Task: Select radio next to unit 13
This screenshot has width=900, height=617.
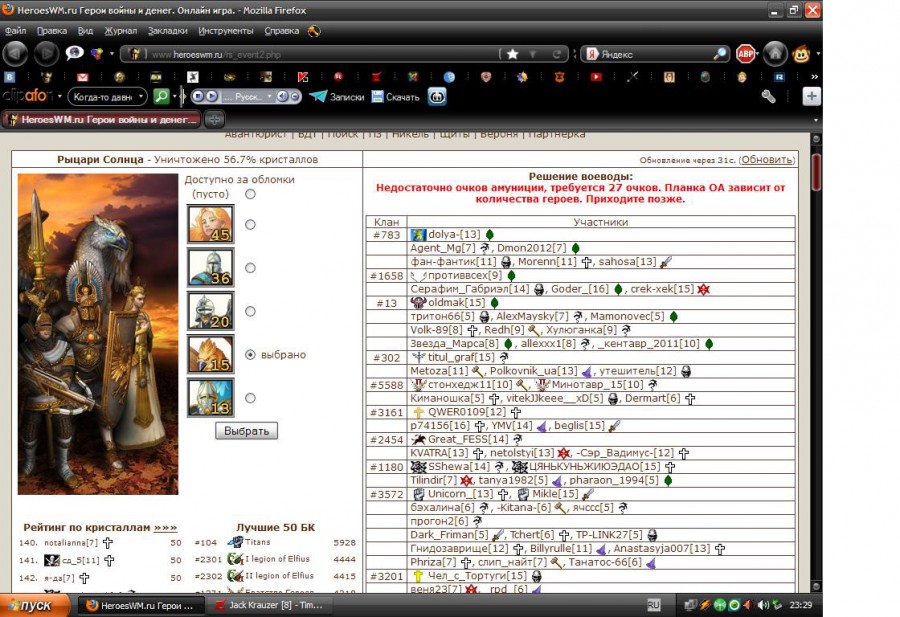Action: click(250, 398)
